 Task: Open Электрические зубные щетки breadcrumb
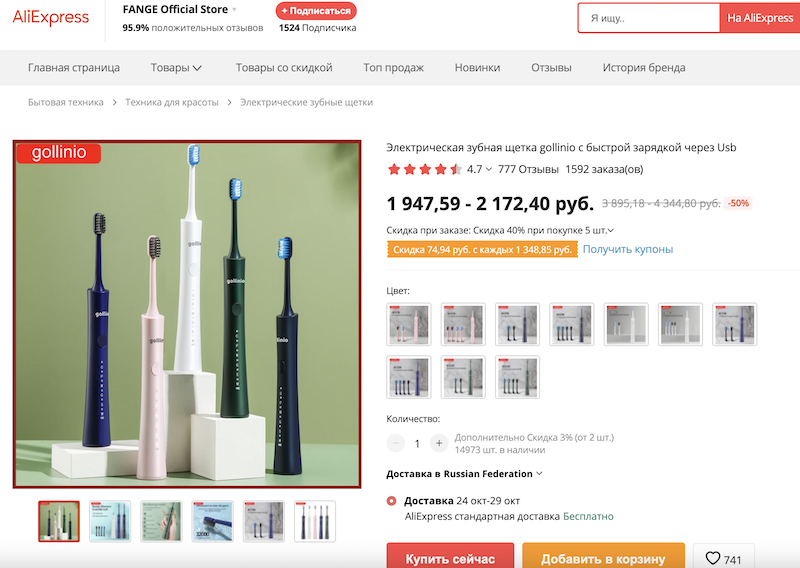click(x=306, y=102)
